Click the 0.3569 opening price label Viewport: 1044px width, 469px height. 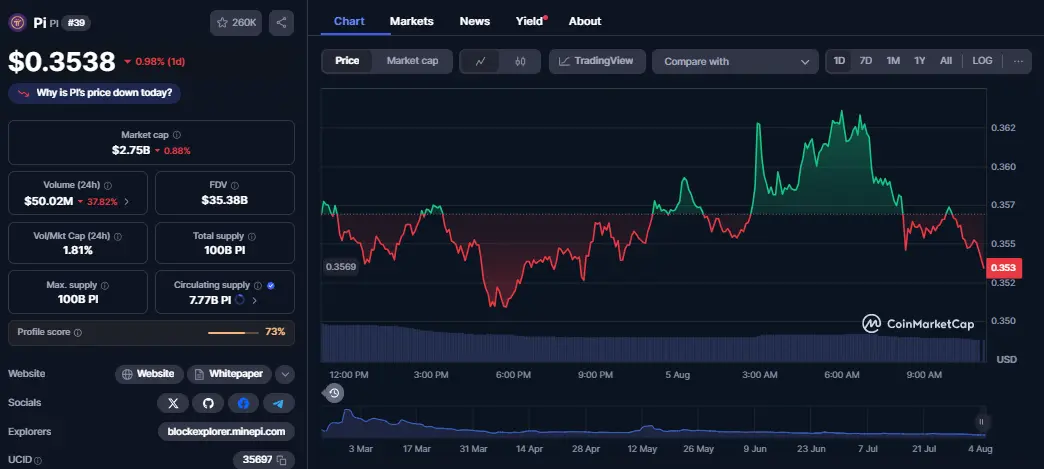pos(341,267)
